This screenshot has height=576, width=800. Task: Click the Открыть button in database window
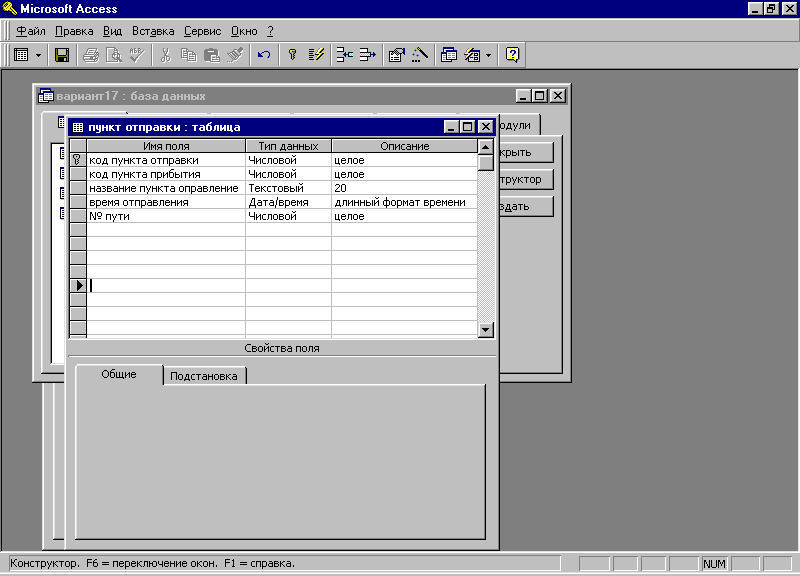coord(526,152)
